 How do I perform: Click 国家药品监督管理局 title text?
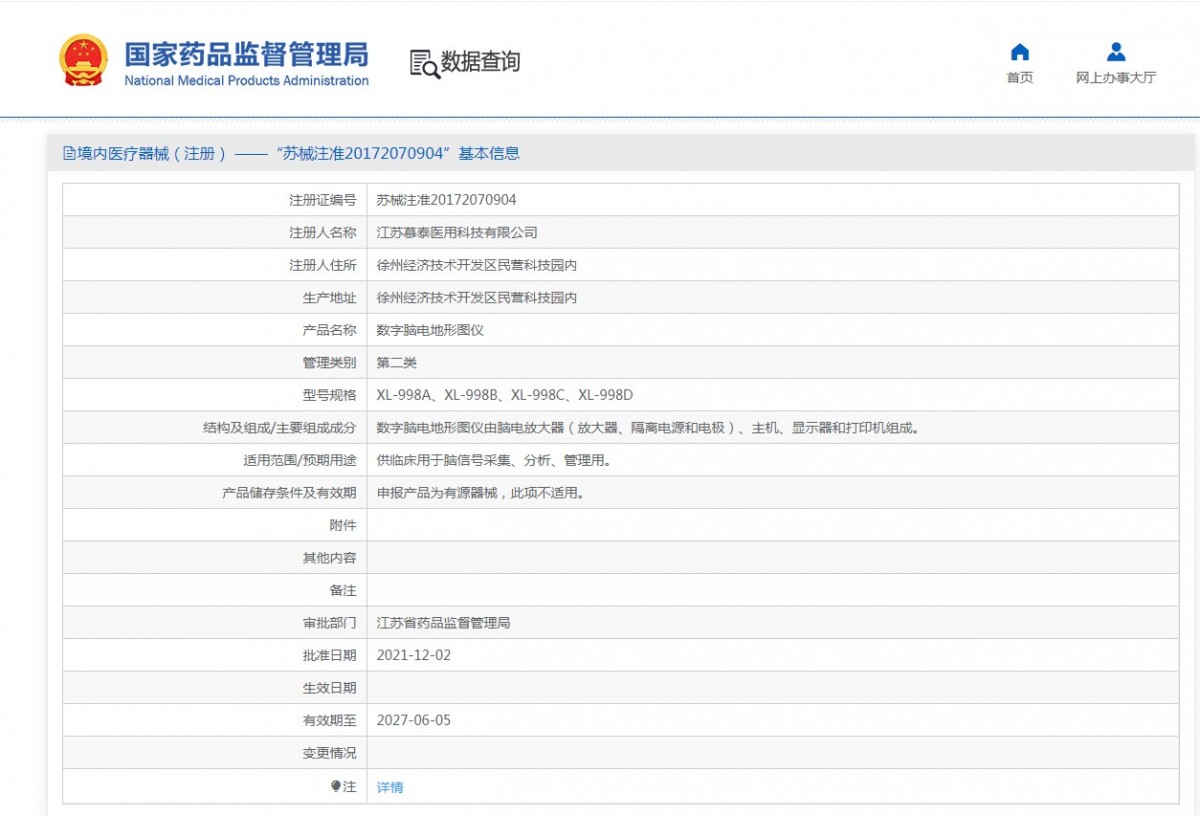(246, 53)
